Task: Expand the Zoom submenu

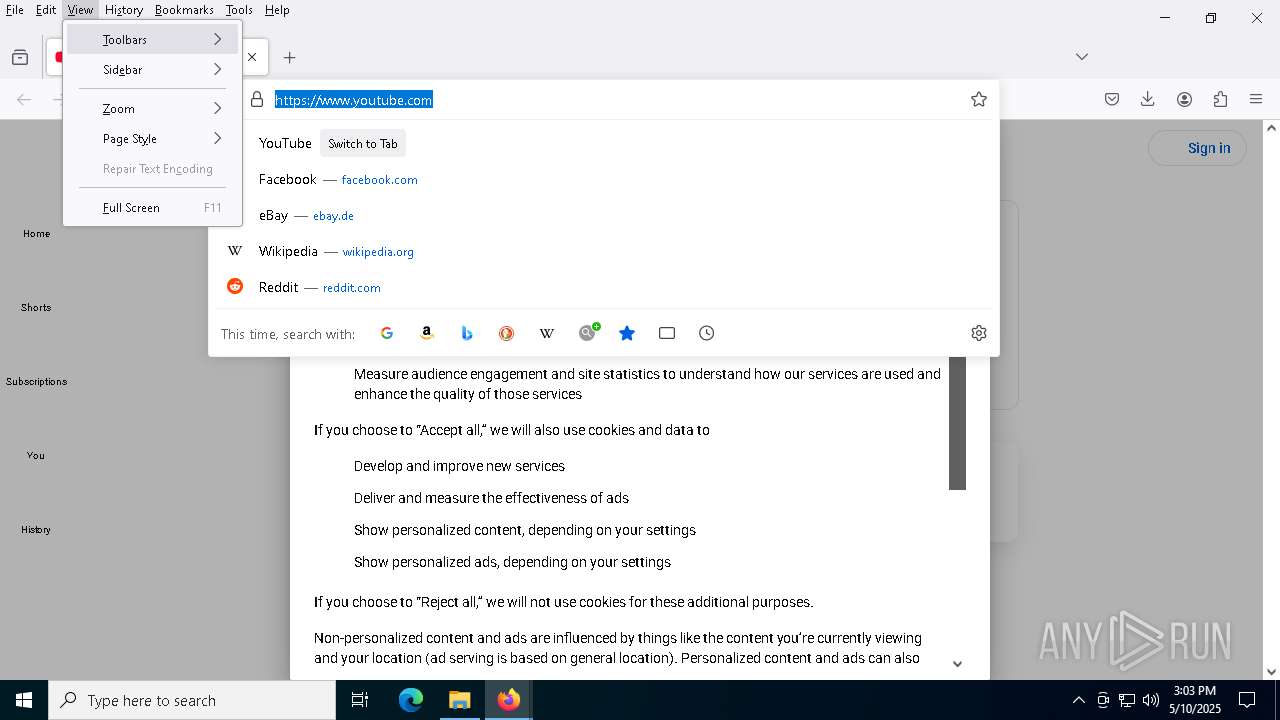Action: pyautogui.click(x=152, y=108)
